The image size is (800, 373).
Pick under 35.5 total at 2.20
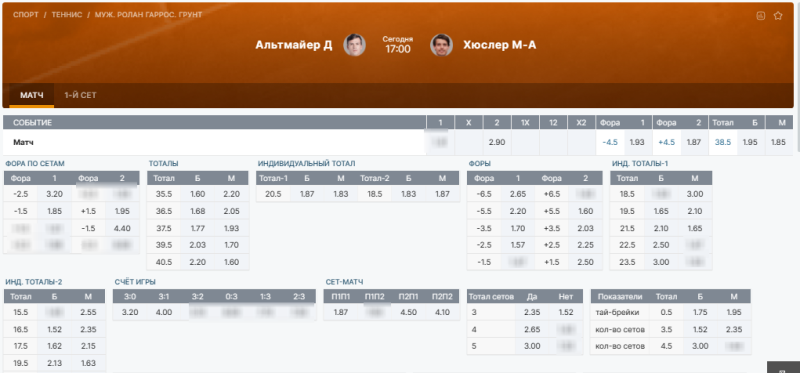coord(232,194)
